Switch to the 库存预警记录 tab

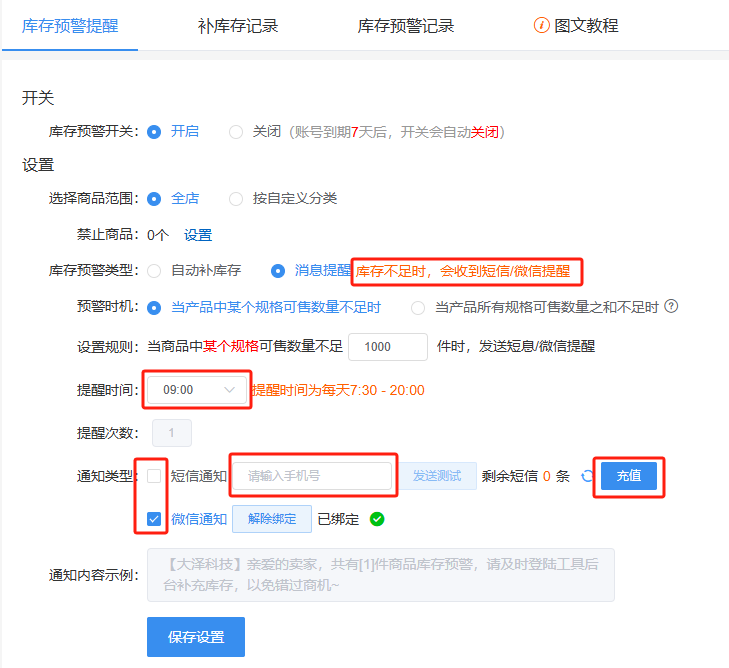point(405,26)
